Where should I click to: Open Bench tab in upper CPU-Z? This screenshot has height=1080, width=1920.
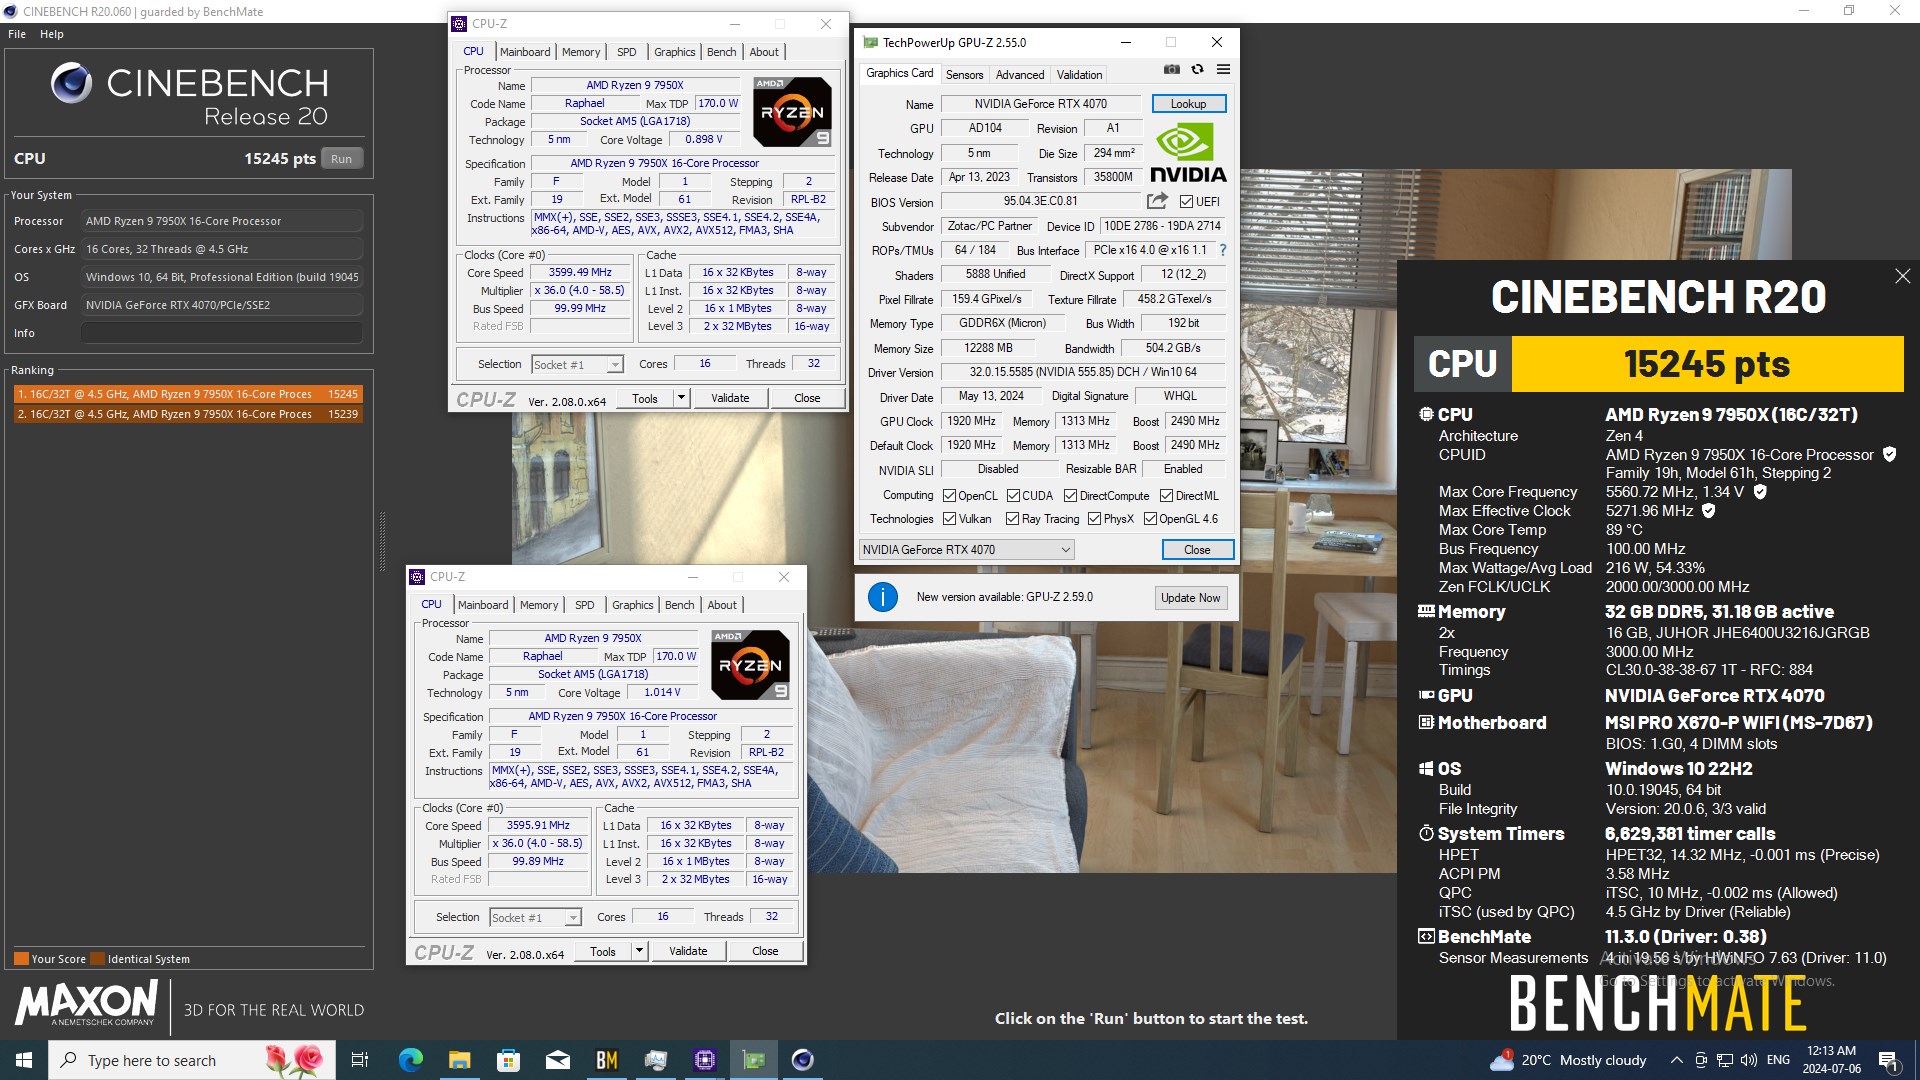721,52
